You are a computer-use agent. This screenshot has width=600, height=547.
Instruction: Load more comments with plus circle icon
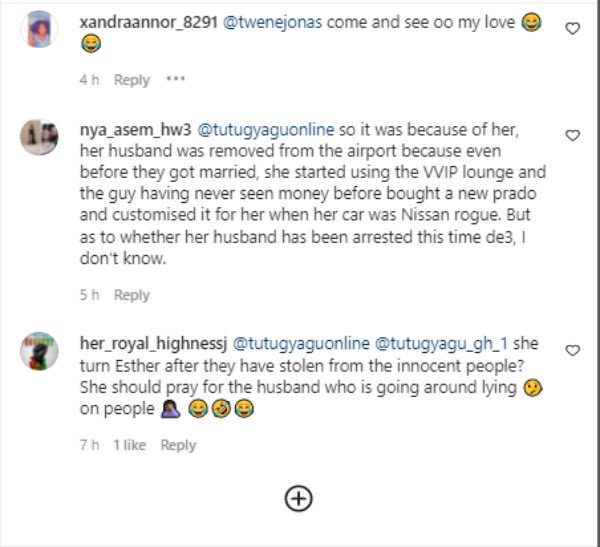point(298,499)
